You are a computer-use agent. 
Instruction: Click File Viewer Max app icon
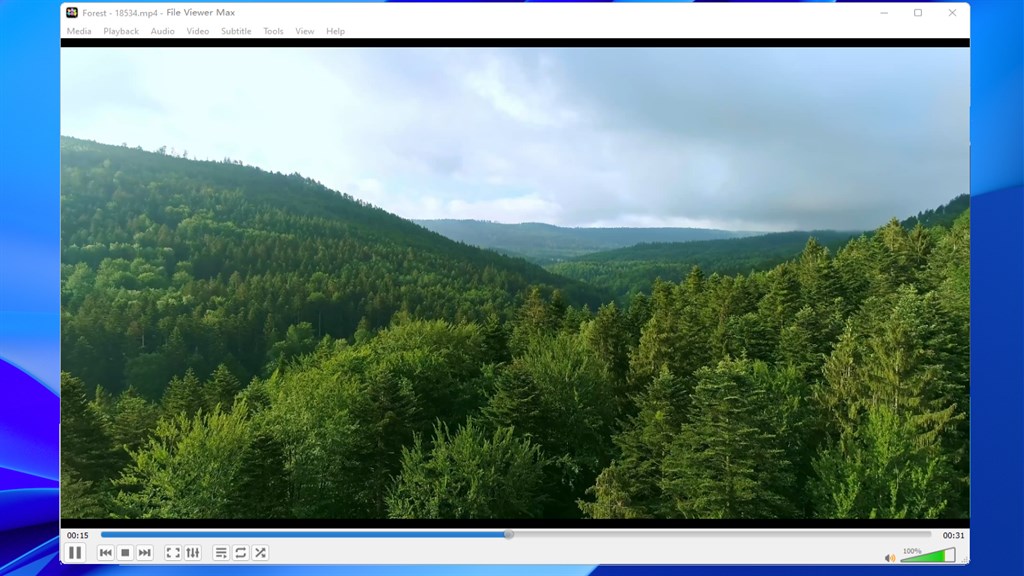click(x=72, y=12)
